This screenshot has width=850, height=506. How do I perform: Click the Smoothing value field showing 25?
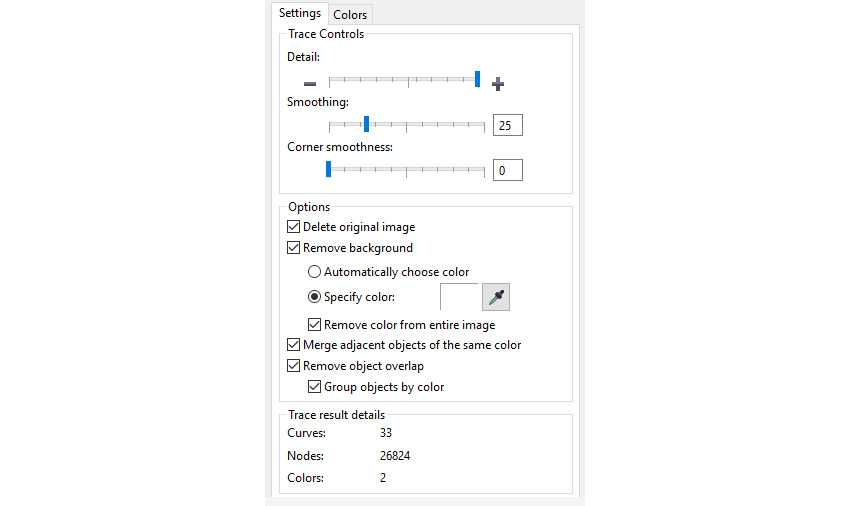point(507,126)
